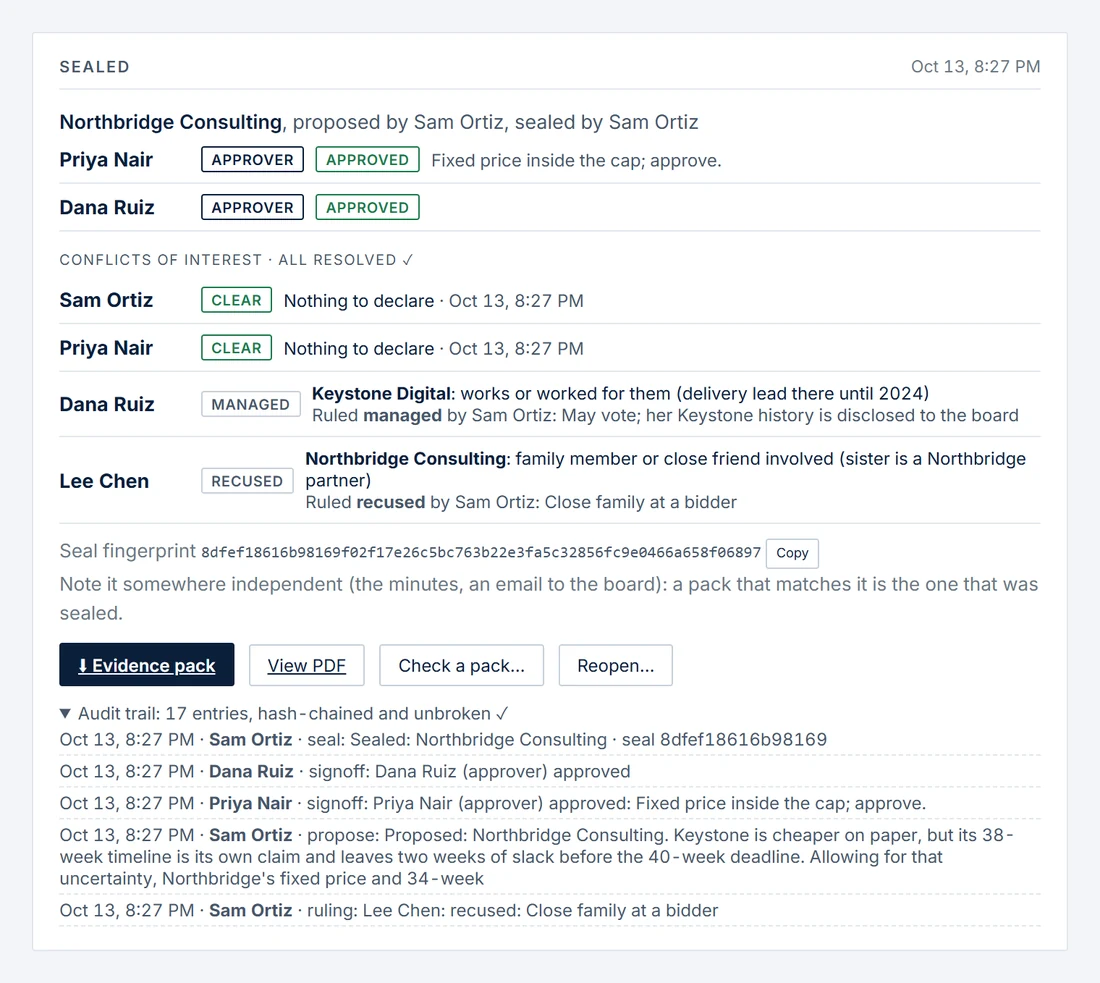Screen dimensions: 1100x983
Task: Click the "SEALED" status heading
Action: click(95, 67)
